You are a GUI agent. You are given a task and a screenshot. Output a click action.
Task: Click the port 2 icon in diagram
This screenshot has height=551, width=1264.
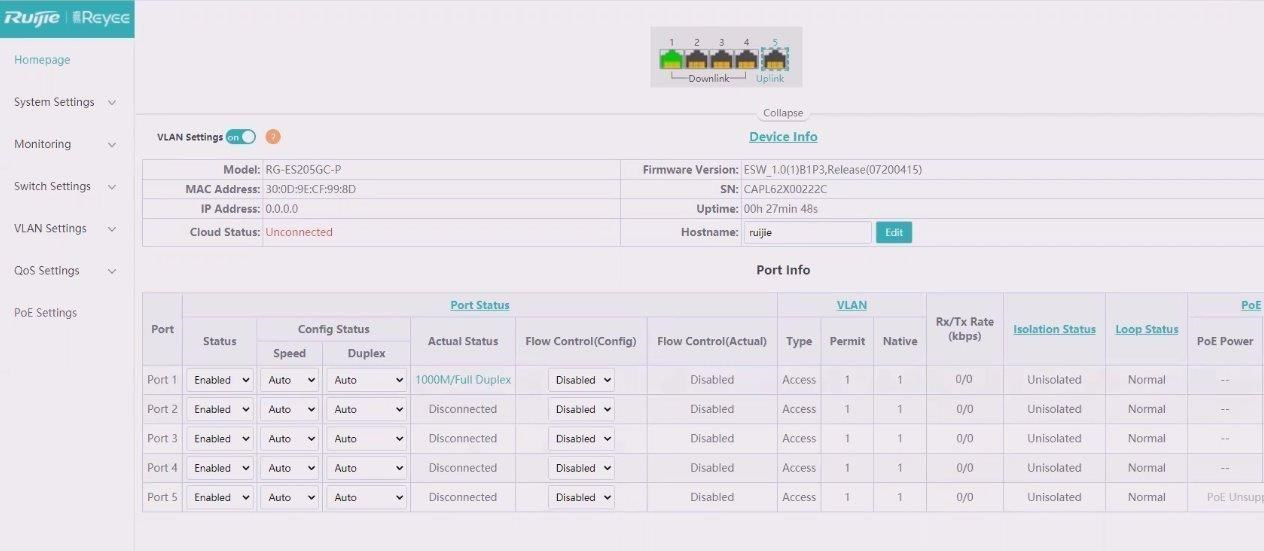696,60
